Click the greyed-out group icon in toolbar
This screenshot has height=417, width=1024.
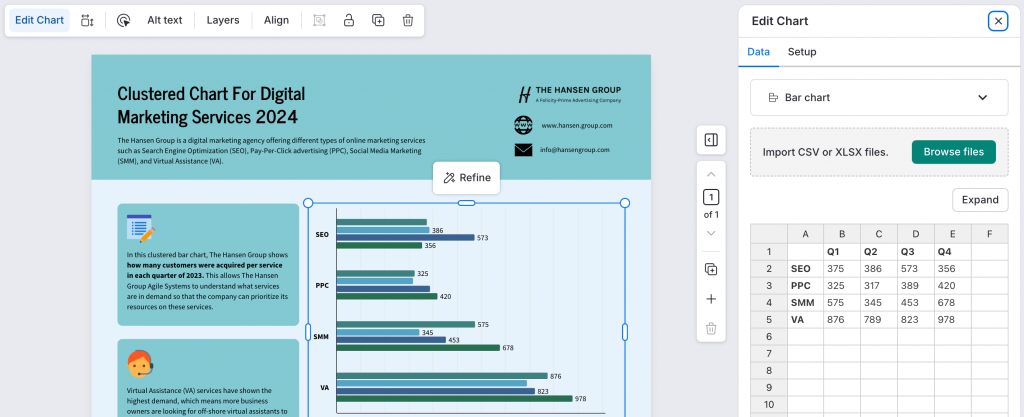(x=319, y=20)
